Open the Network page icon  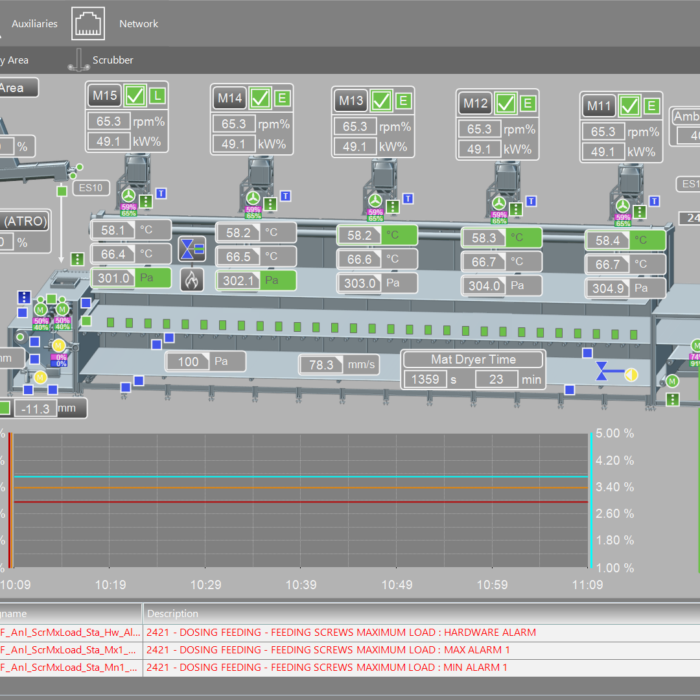(90, 22)
